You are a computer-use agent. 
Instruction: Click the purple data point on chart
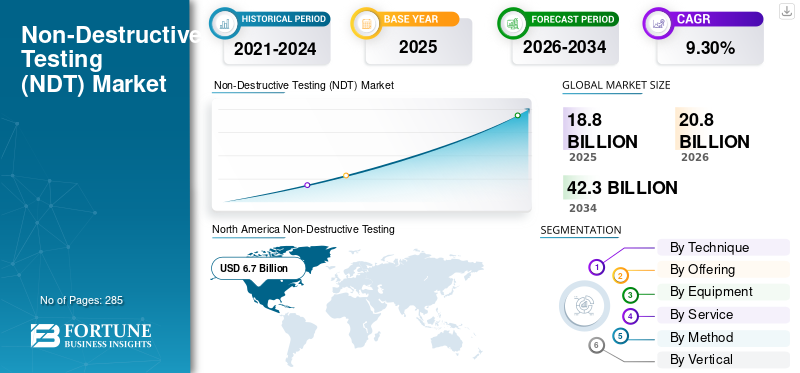307,185
